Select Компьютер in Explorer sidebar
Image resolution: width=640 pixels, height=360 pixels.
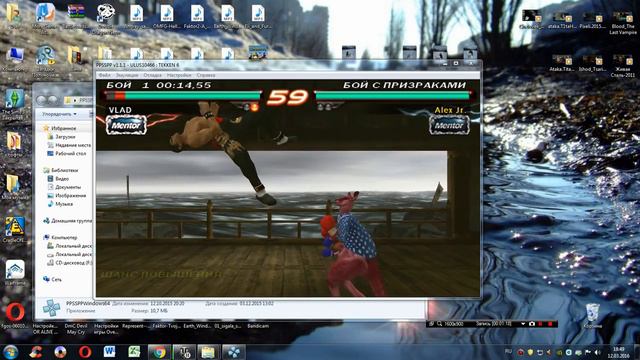(60, 237)
